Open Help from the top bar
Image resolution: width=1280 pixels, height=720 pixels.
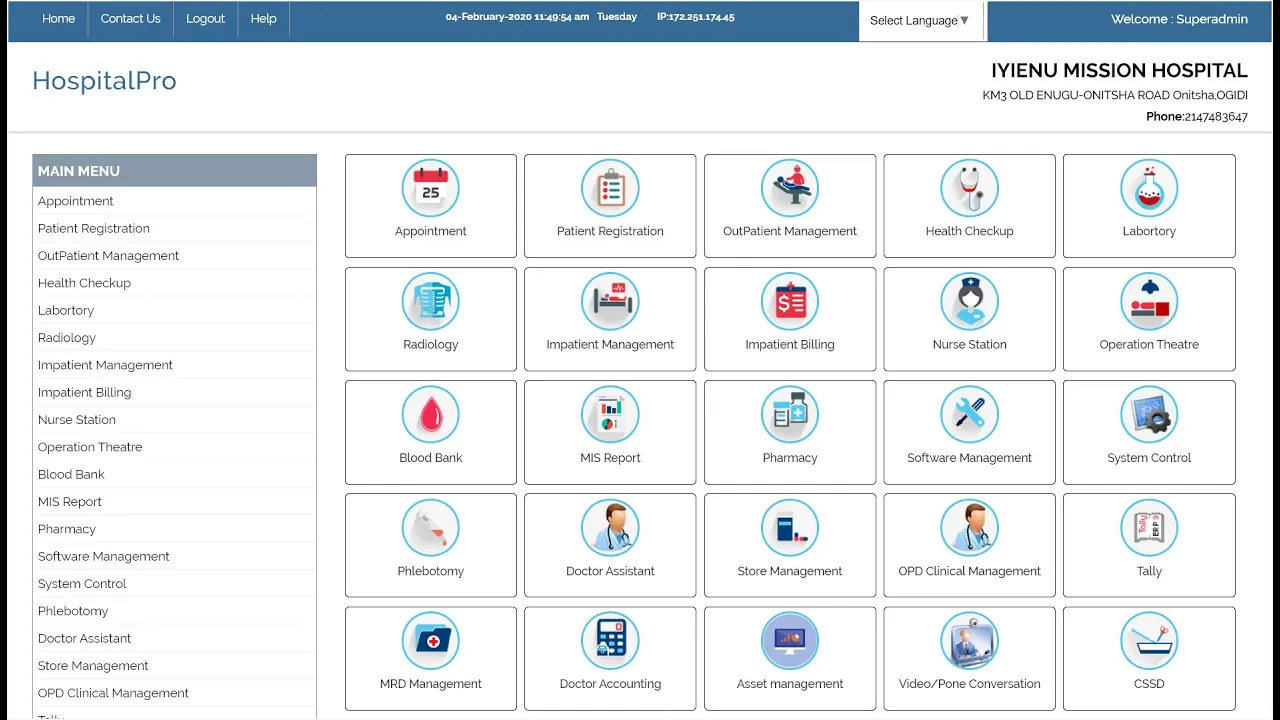(263, 19)
